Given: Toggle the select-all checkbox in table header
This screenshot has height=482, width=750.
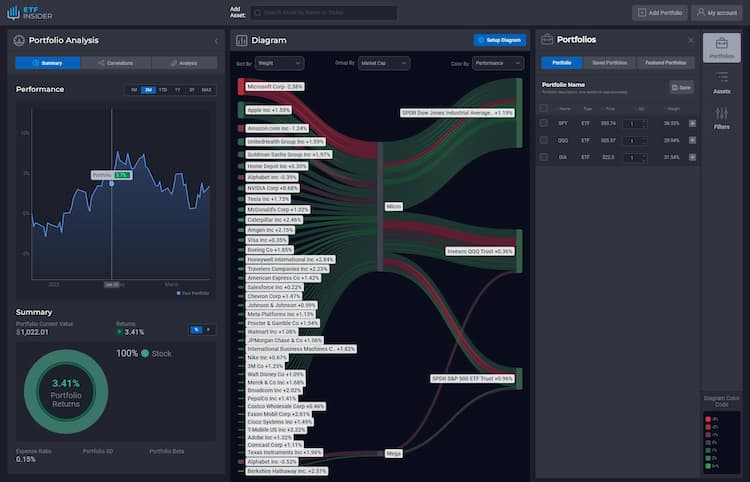Looking at the screenshot, I should pos(545,108).
